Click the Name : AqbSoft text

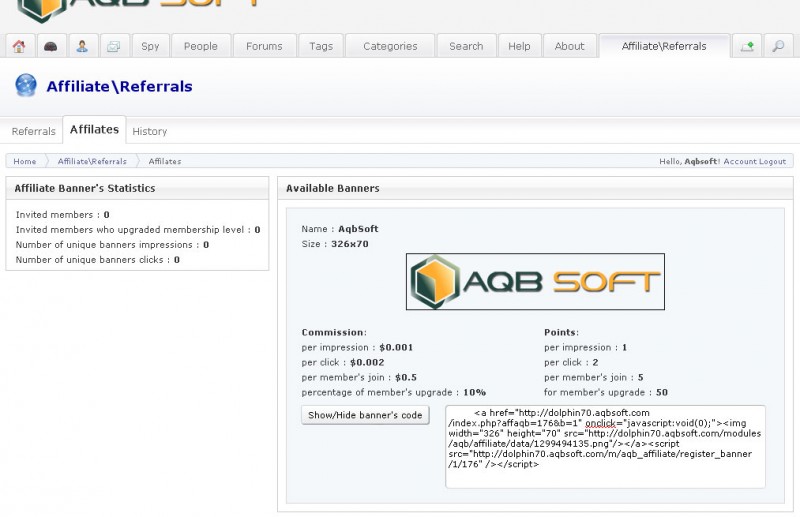coord(340,229)
